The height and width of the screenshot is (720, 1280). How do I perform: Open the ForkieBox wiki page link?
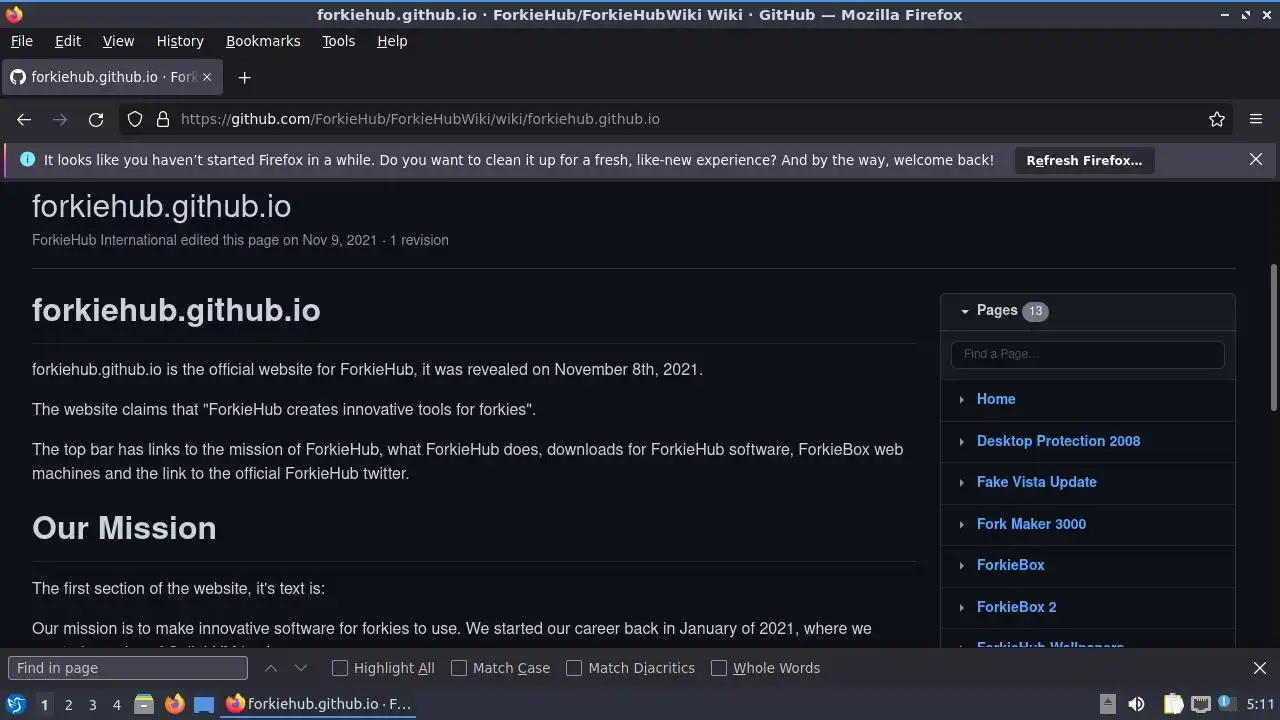(x=1011, y=565)
